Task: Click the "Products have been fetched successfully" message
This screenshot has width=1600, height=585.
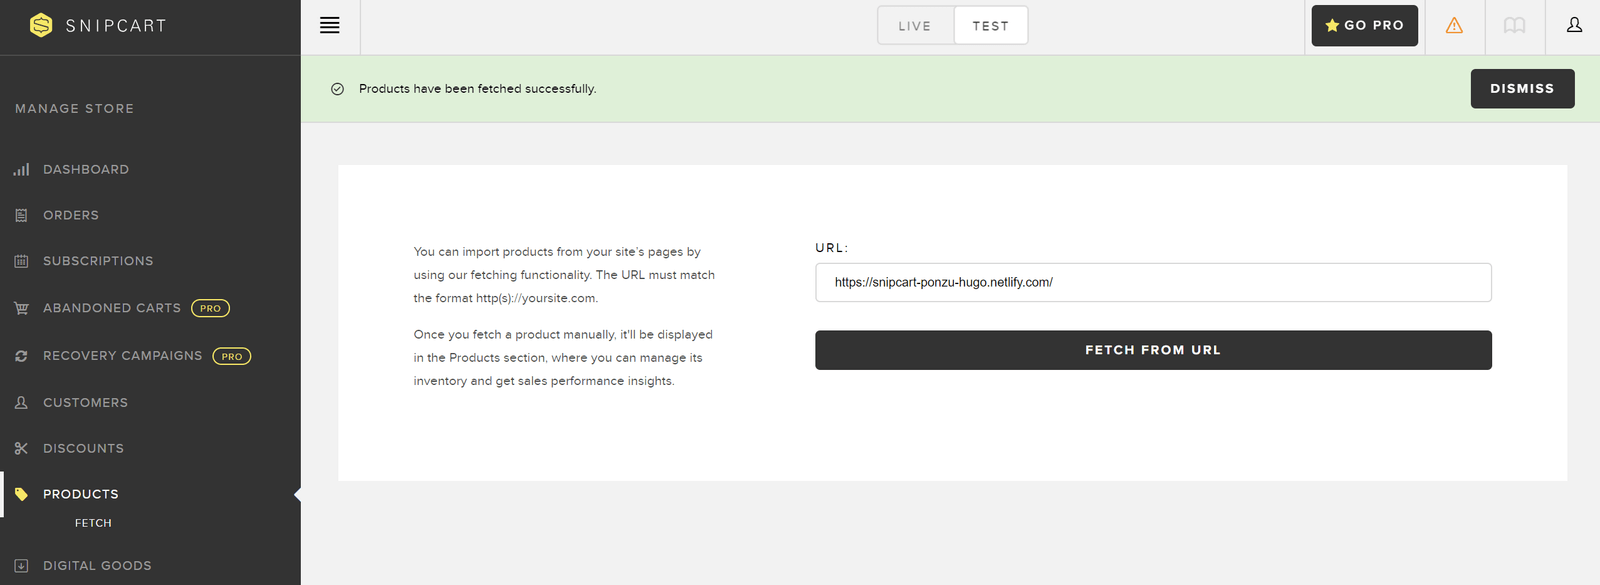Action: coord(478,89)
